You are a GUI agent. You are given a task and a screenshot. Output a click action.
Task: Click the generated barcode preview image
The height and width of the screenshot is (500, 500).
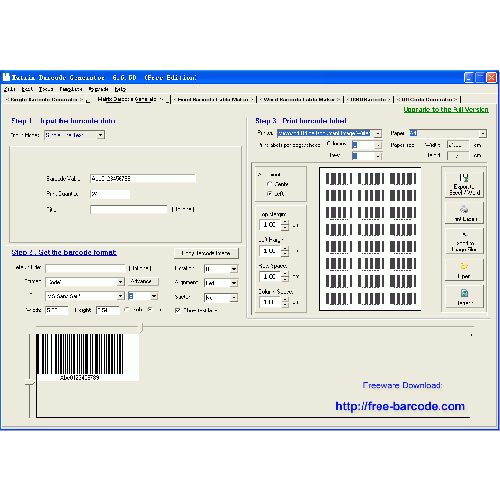[x=87, y=357]
